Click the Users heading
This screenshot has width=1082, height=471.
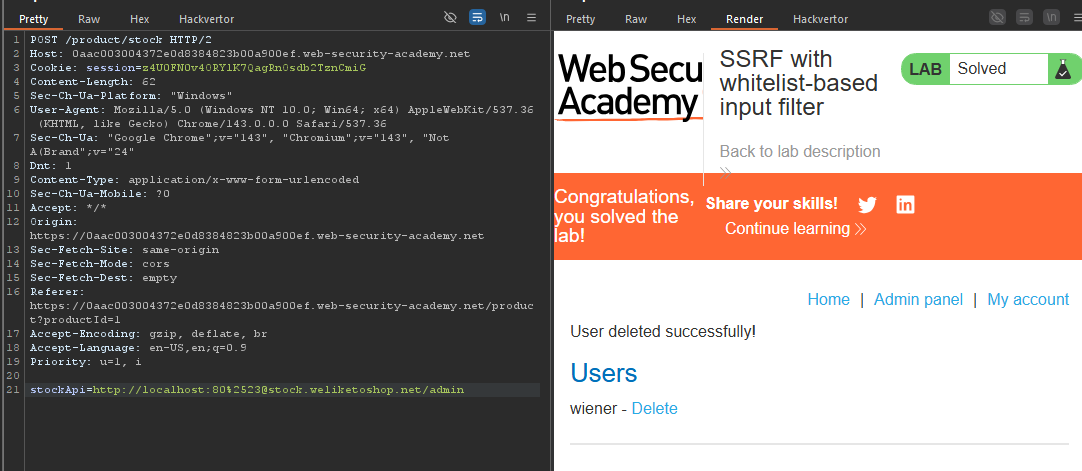point(604,373)
